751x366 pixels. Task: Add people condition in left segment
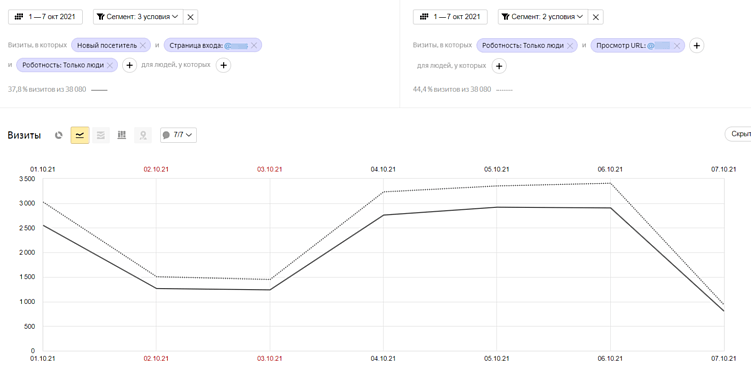[223, 65]
